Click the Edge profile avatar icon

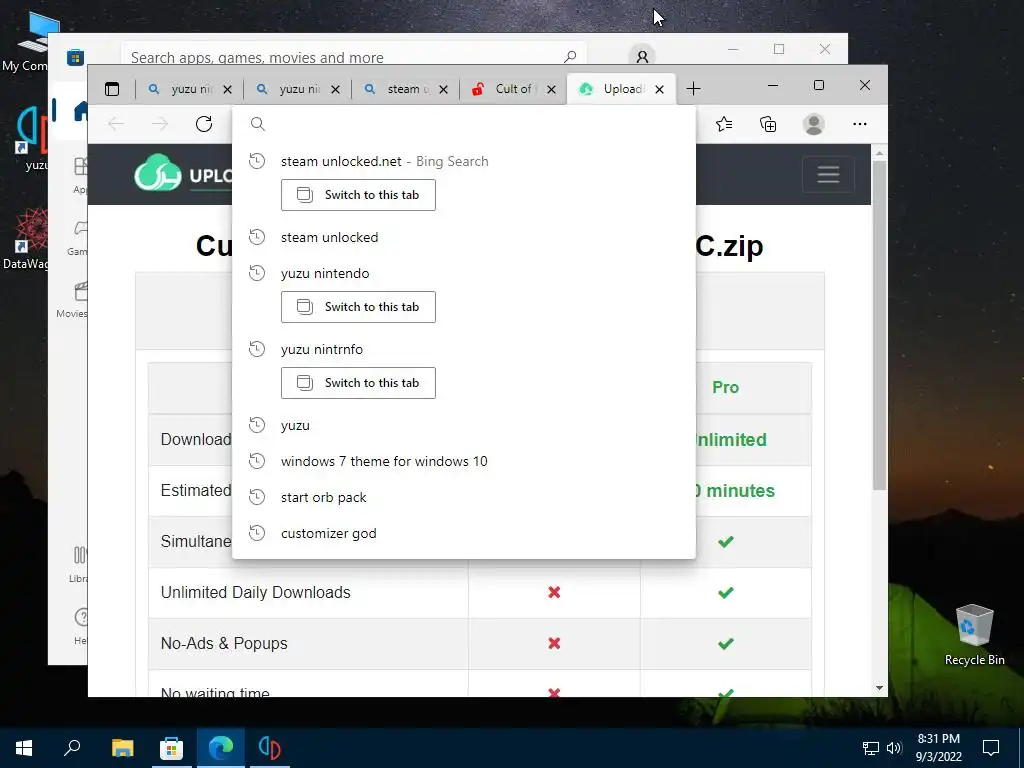point(814,124)
